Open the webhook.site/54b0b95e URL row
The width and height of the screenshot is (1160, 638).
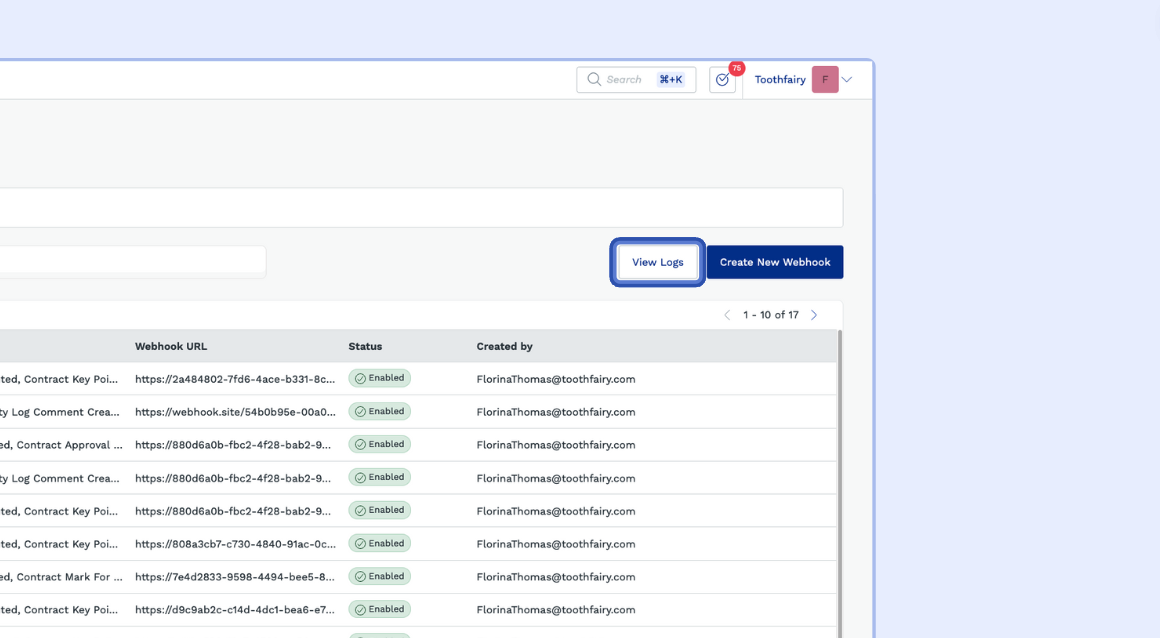235,412
